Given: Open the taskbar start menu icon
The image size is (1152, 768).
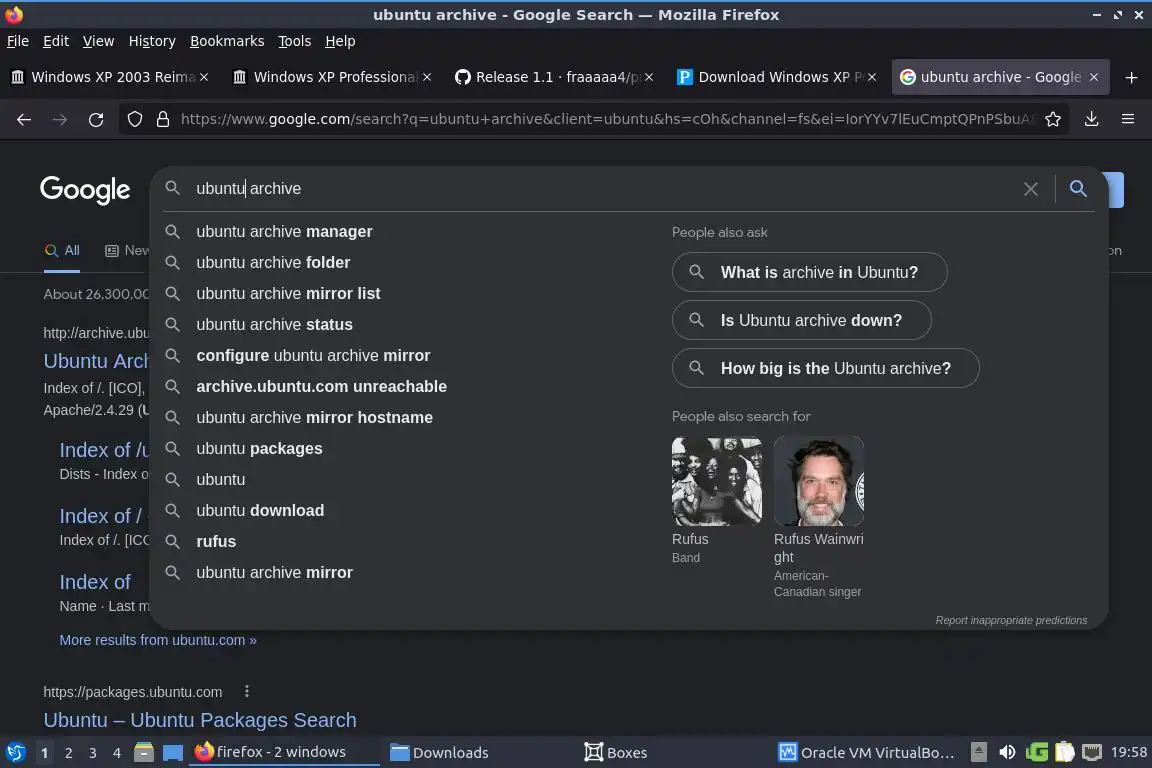Looking at the screenshot, I should coord(15,753).
